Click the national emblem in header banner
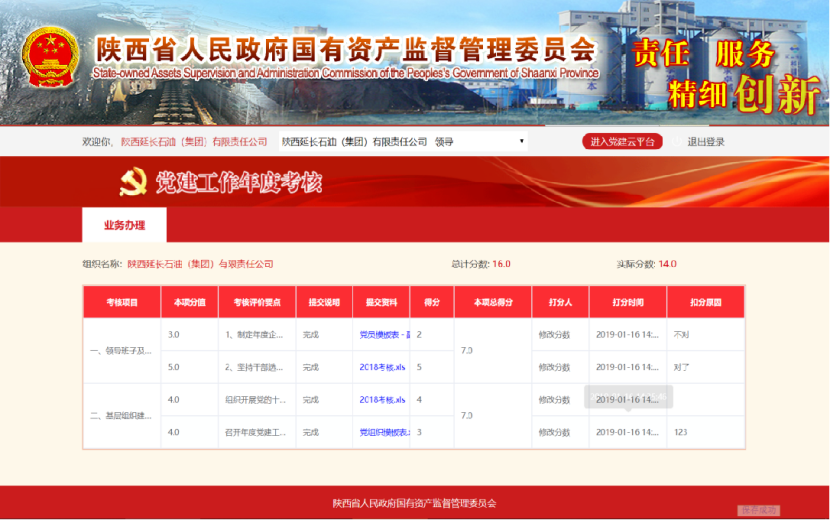The image size is (830, 520). (x=50, y=57)
